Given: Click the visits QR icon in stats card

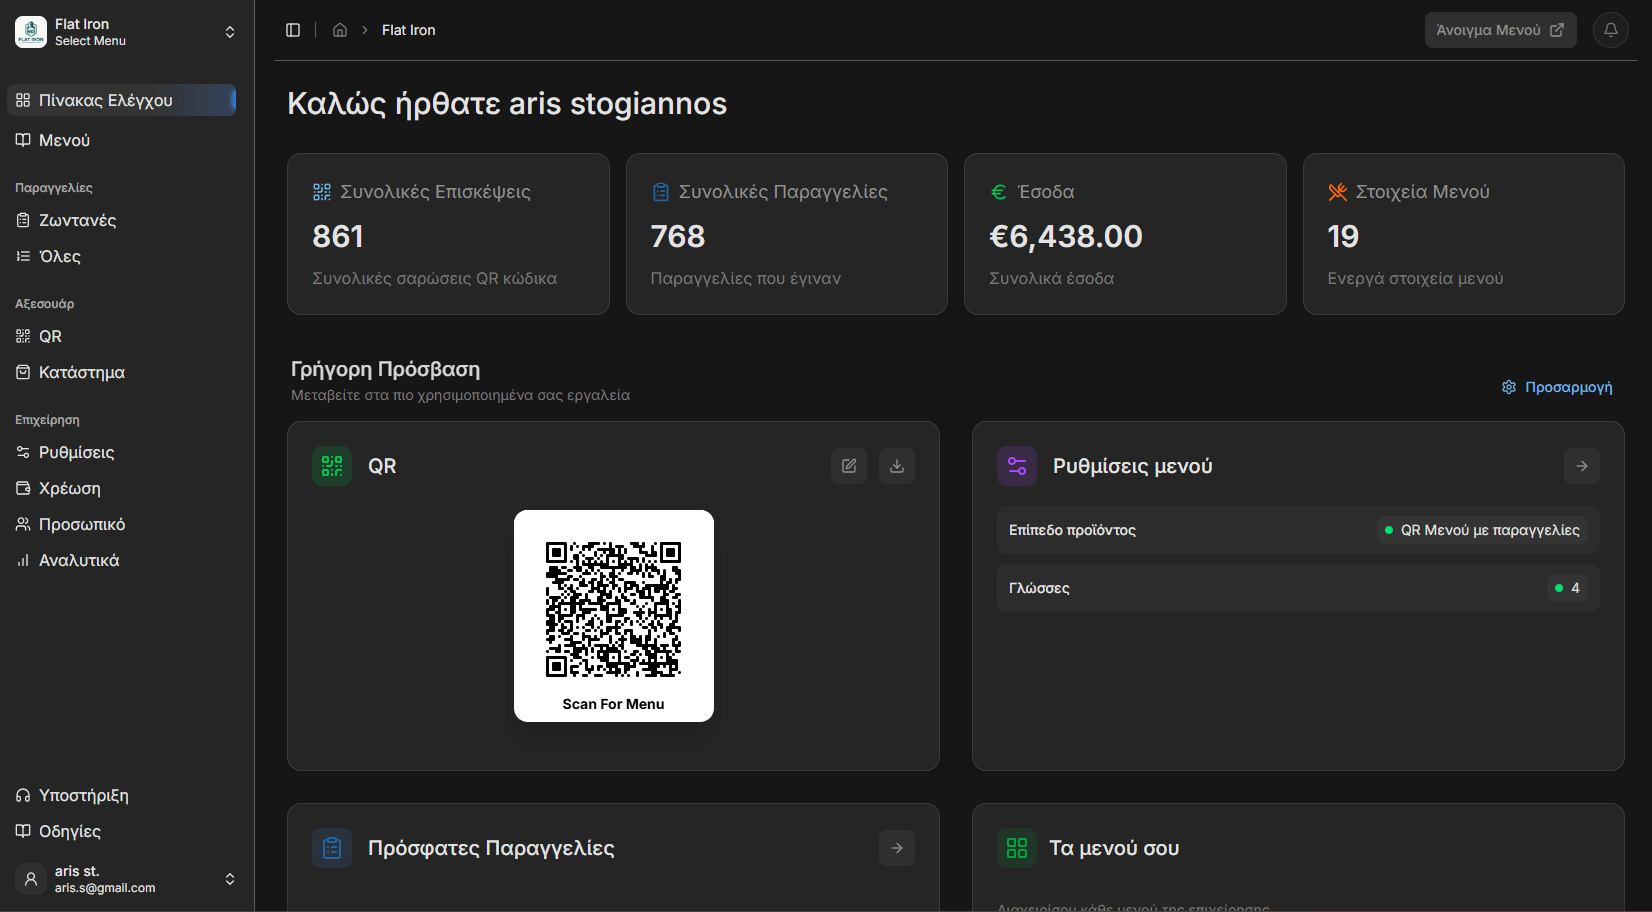Looking at the screenshot, I should pos(322,192).
